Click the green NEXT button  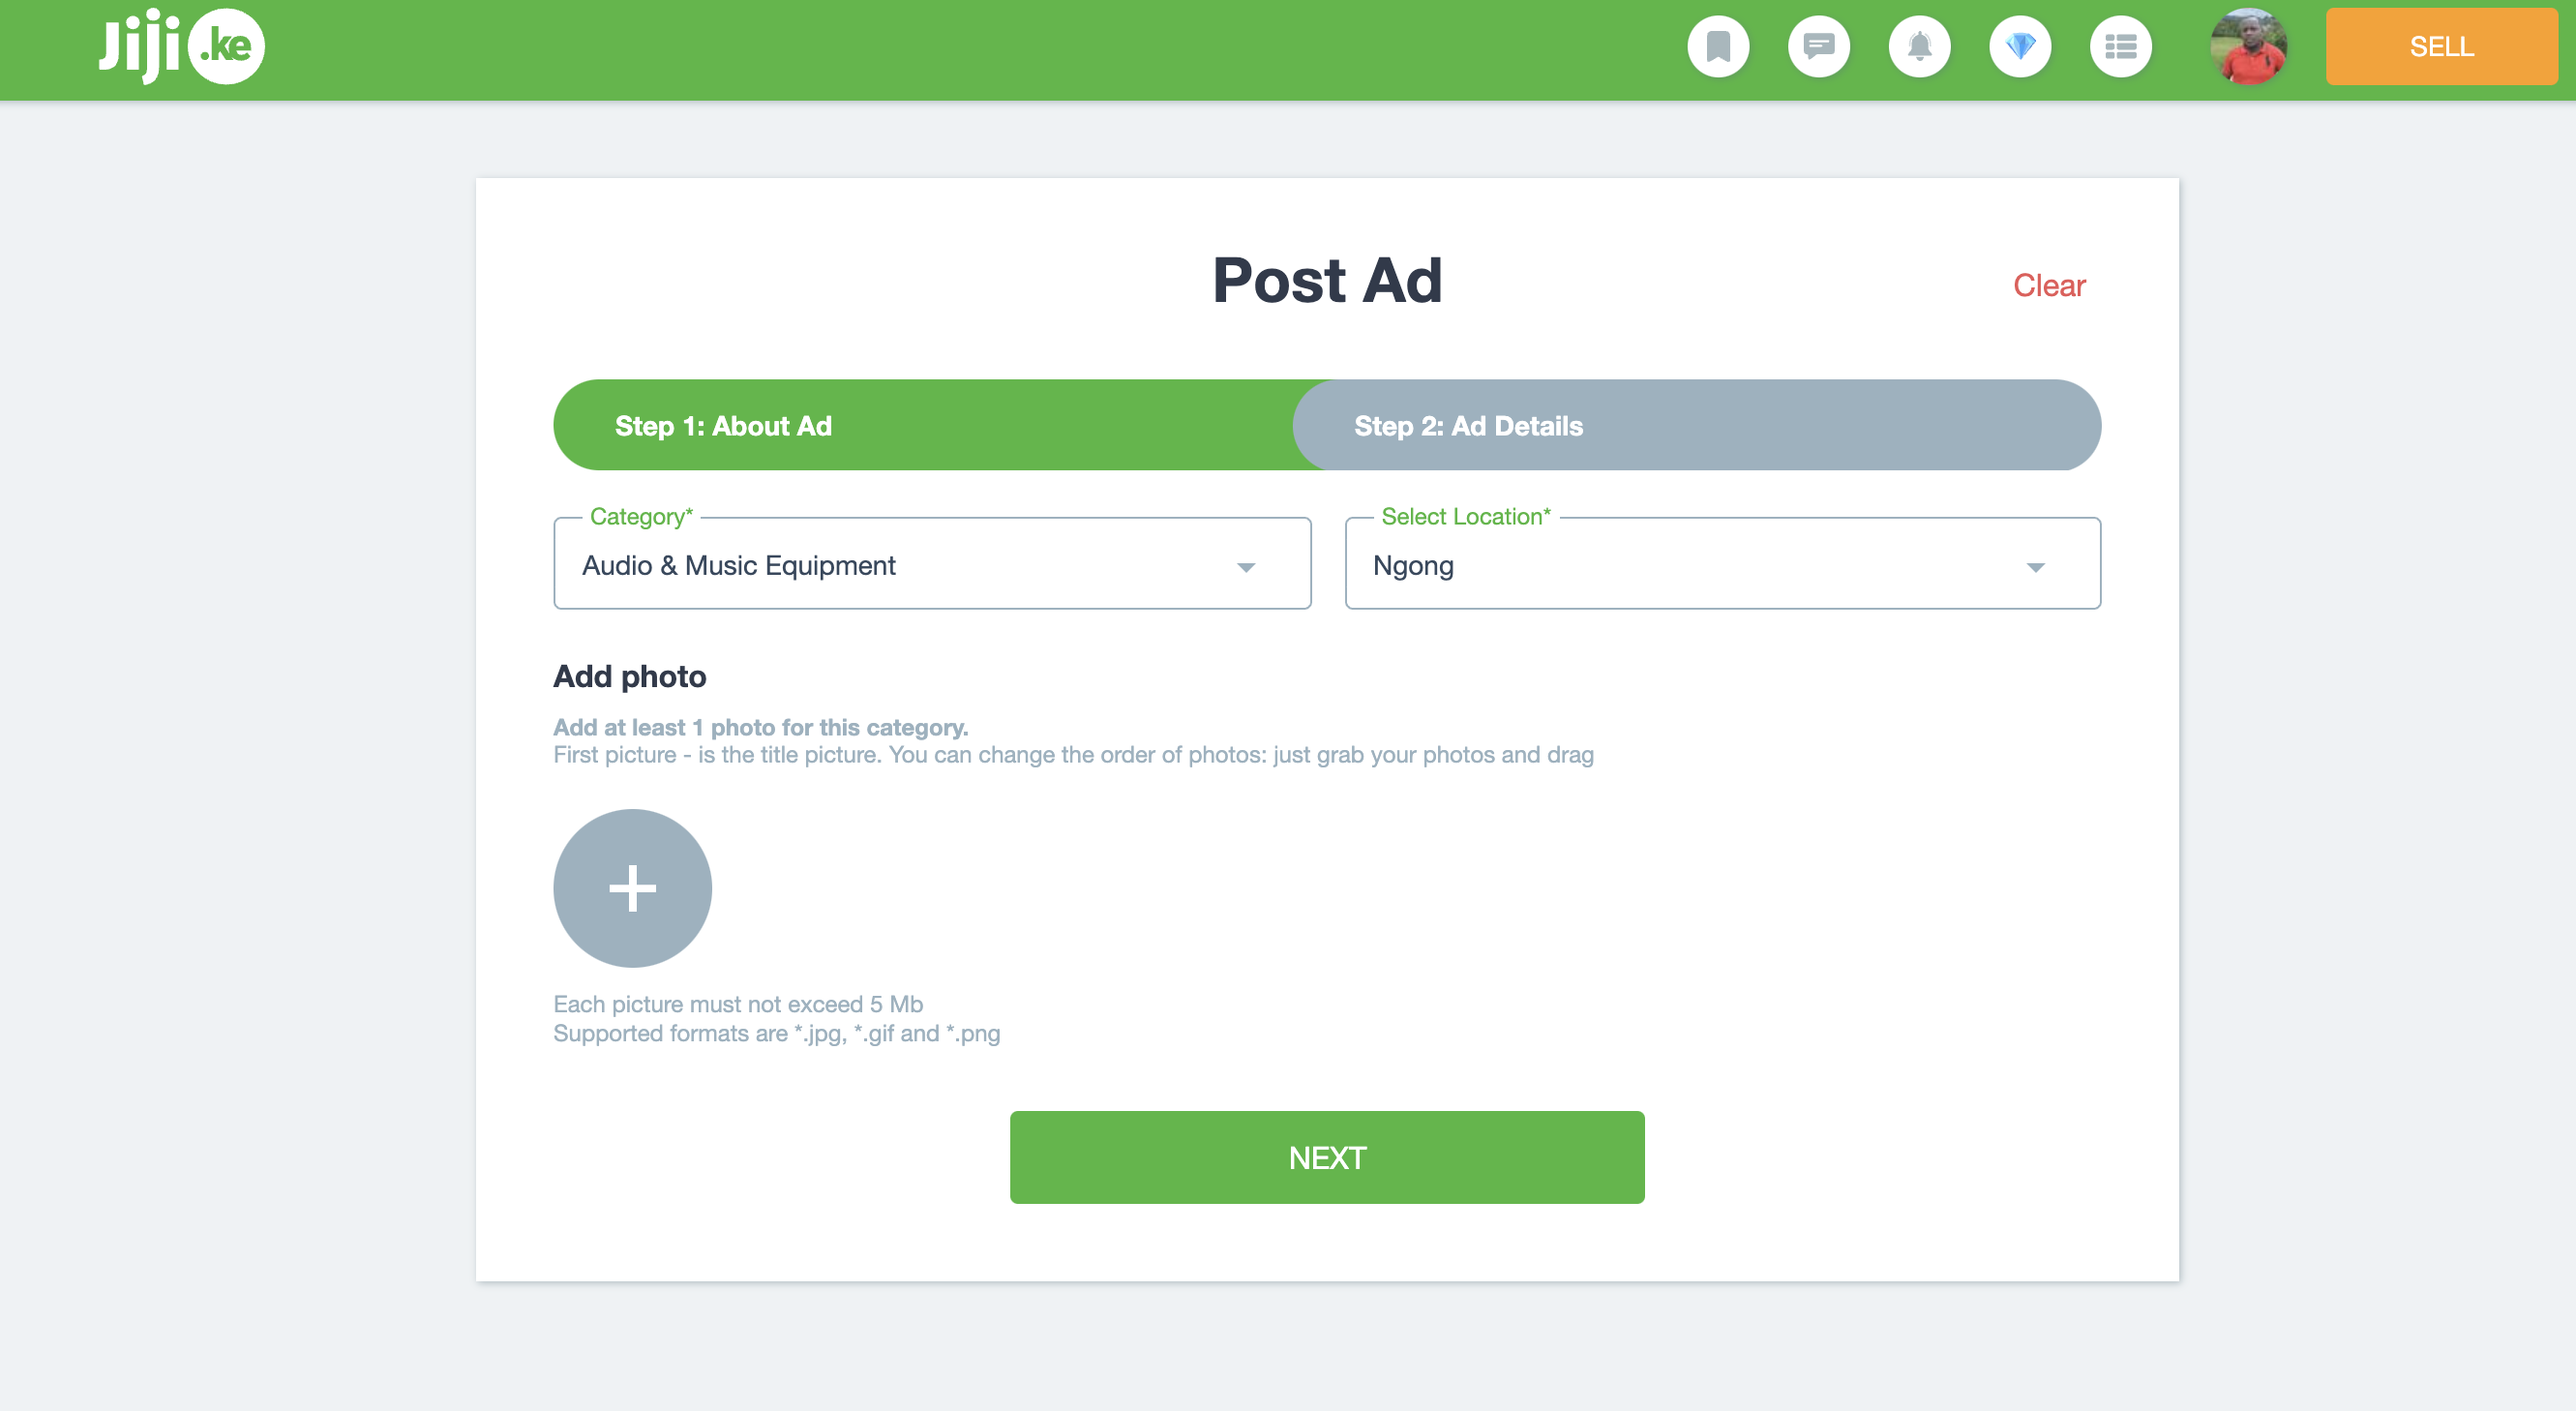coord(1327,1157)
